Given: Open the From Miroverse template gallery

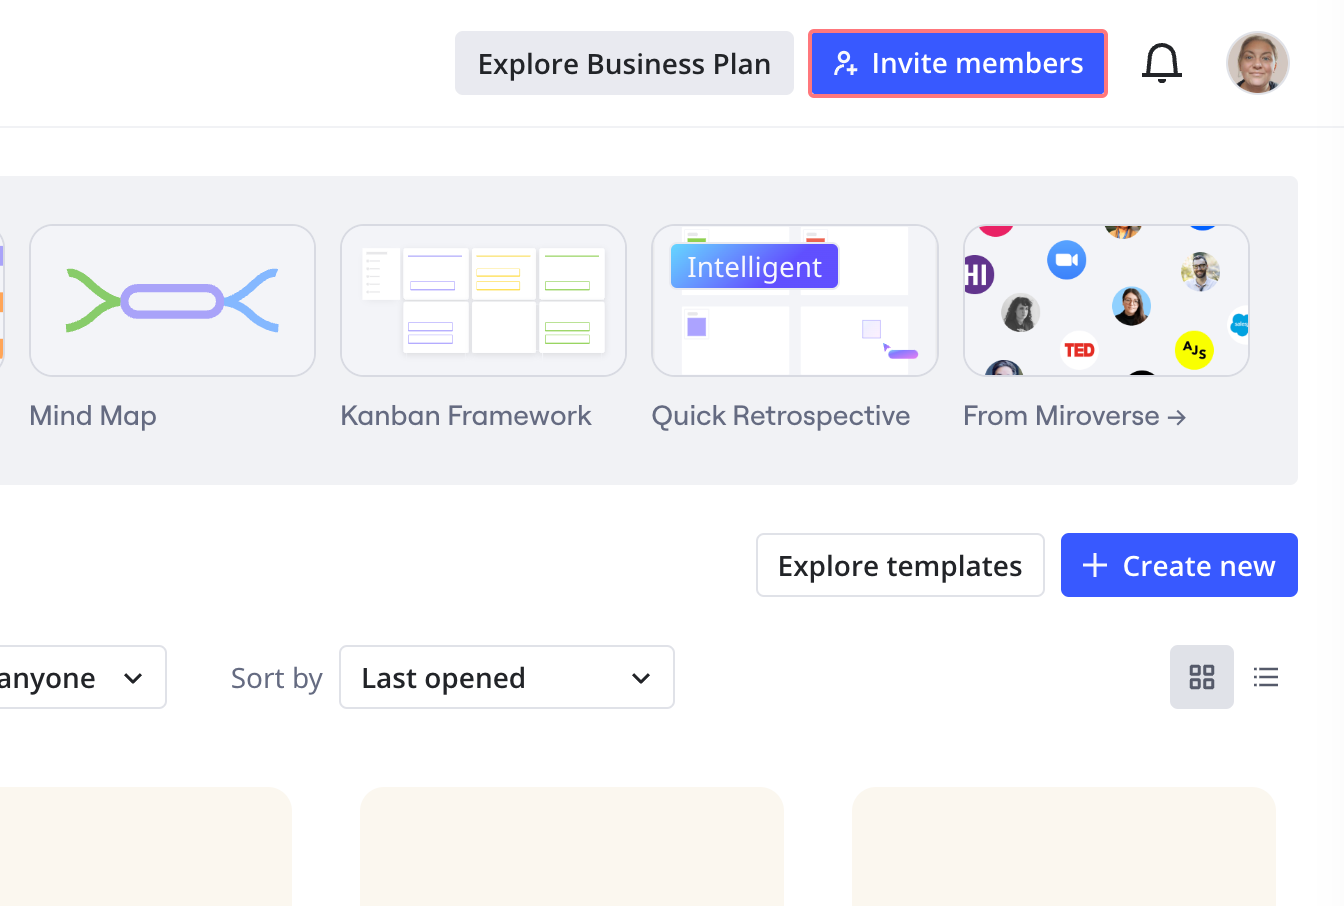Looking at the screenshot, I should click(x=1105, y=300).
